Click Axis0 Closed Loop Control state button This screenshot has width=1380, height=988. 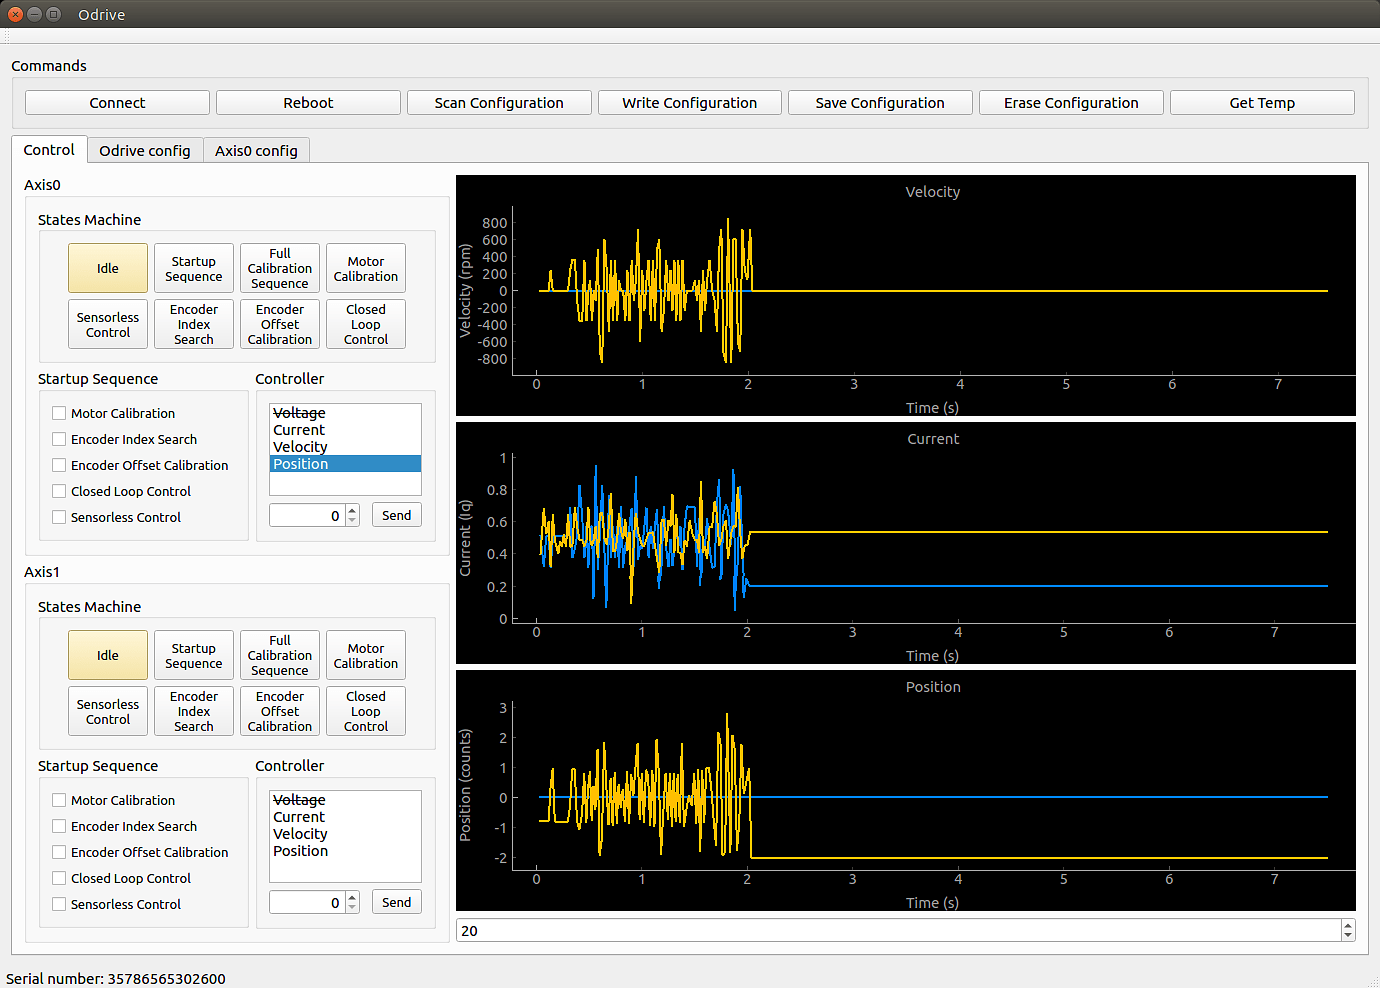366,324
